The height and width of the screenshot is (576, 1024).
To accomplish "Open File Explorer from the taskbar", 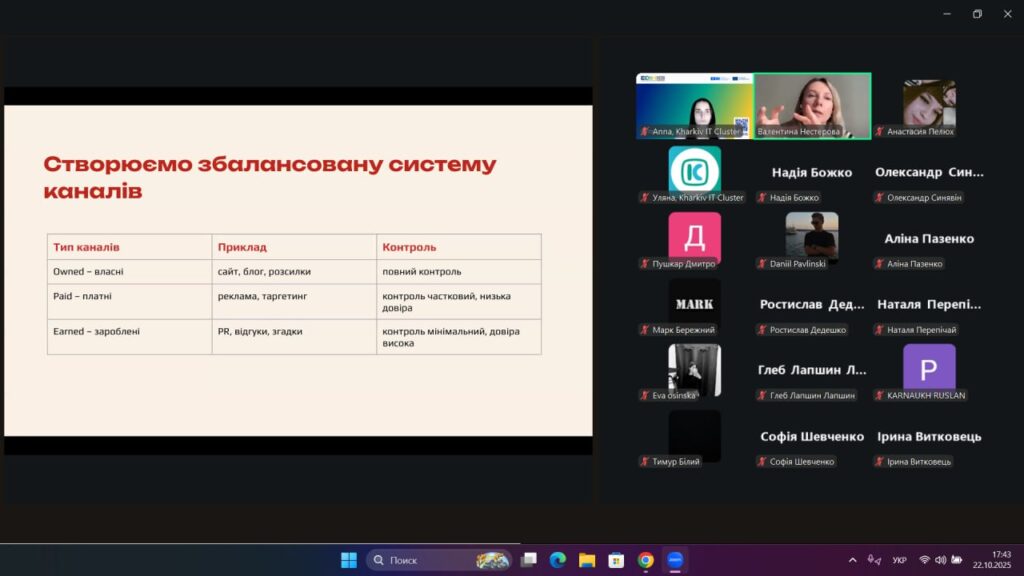I will coord(587,560).
